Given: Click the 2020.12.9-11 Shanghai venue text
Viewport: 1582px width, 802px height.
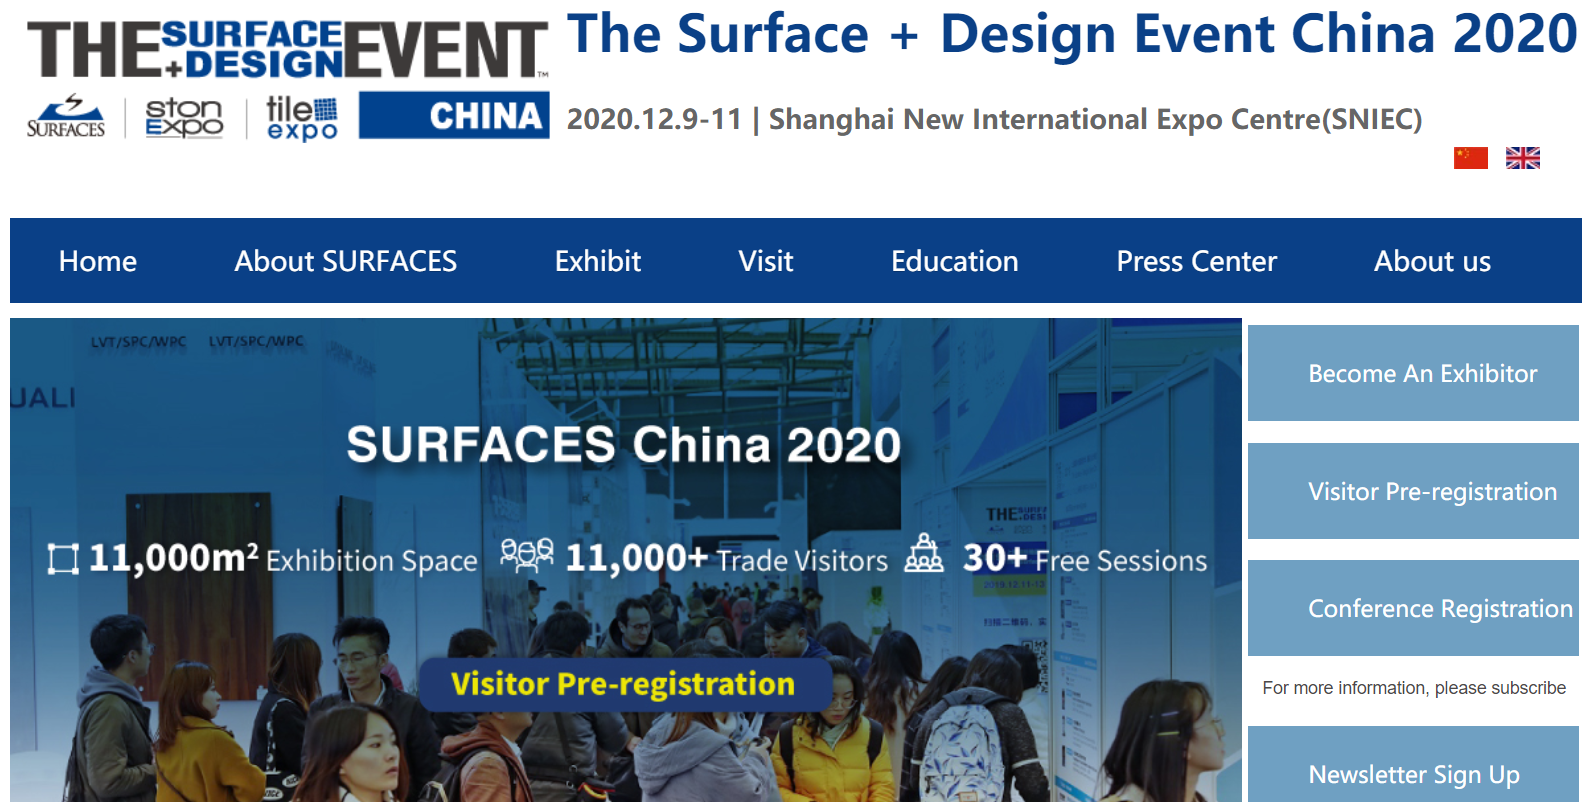Looking at the screenshot, I should coord(994,119).
